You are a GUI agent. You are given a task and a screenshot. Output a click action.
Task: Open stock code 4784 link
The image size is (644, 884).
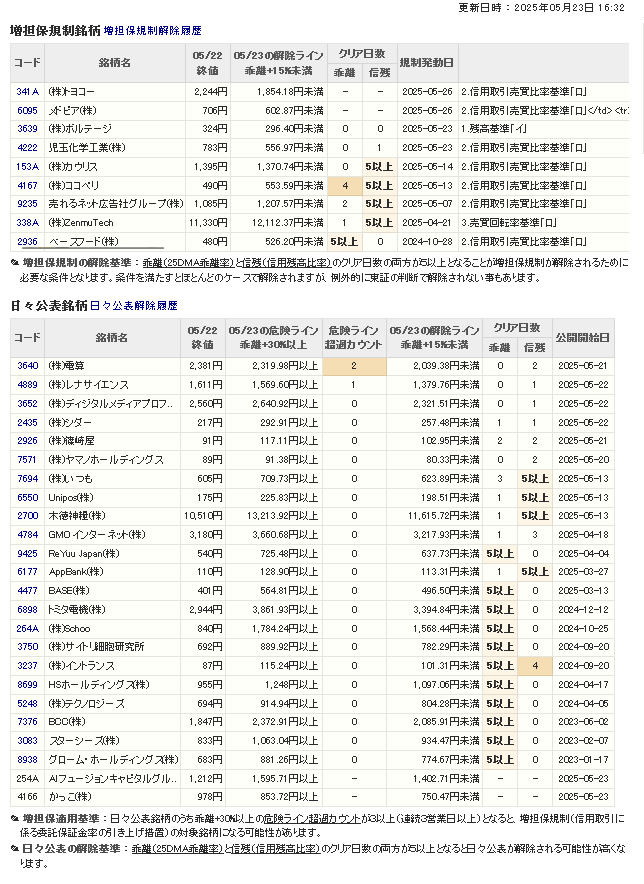point(27,534)
